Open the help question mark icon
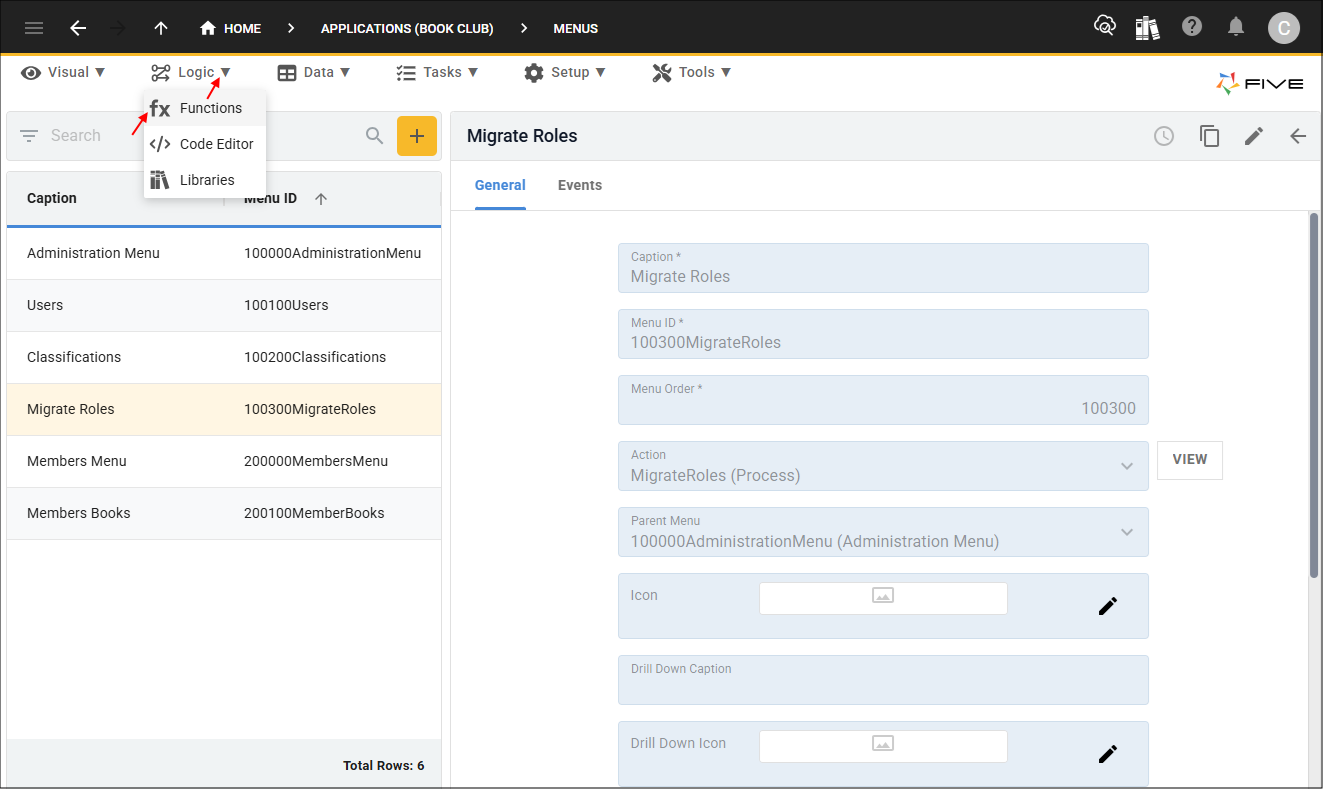 coord(1192,27)
